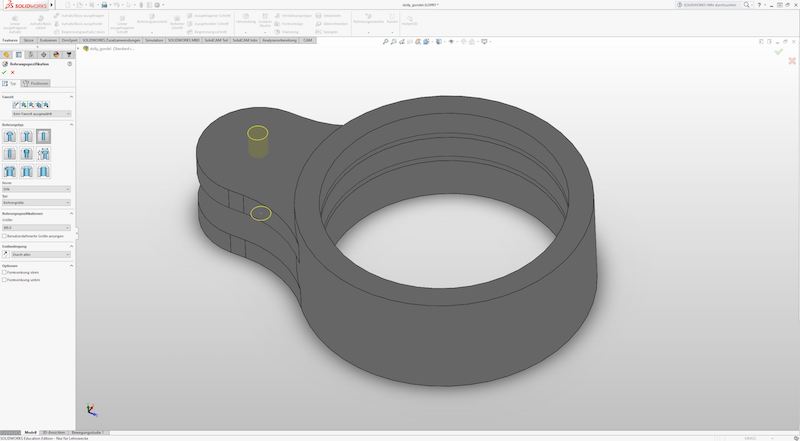The image size is (800, 441).
Task: Switch to ConfigurationManager tab icon
Action: click(31, 55)
